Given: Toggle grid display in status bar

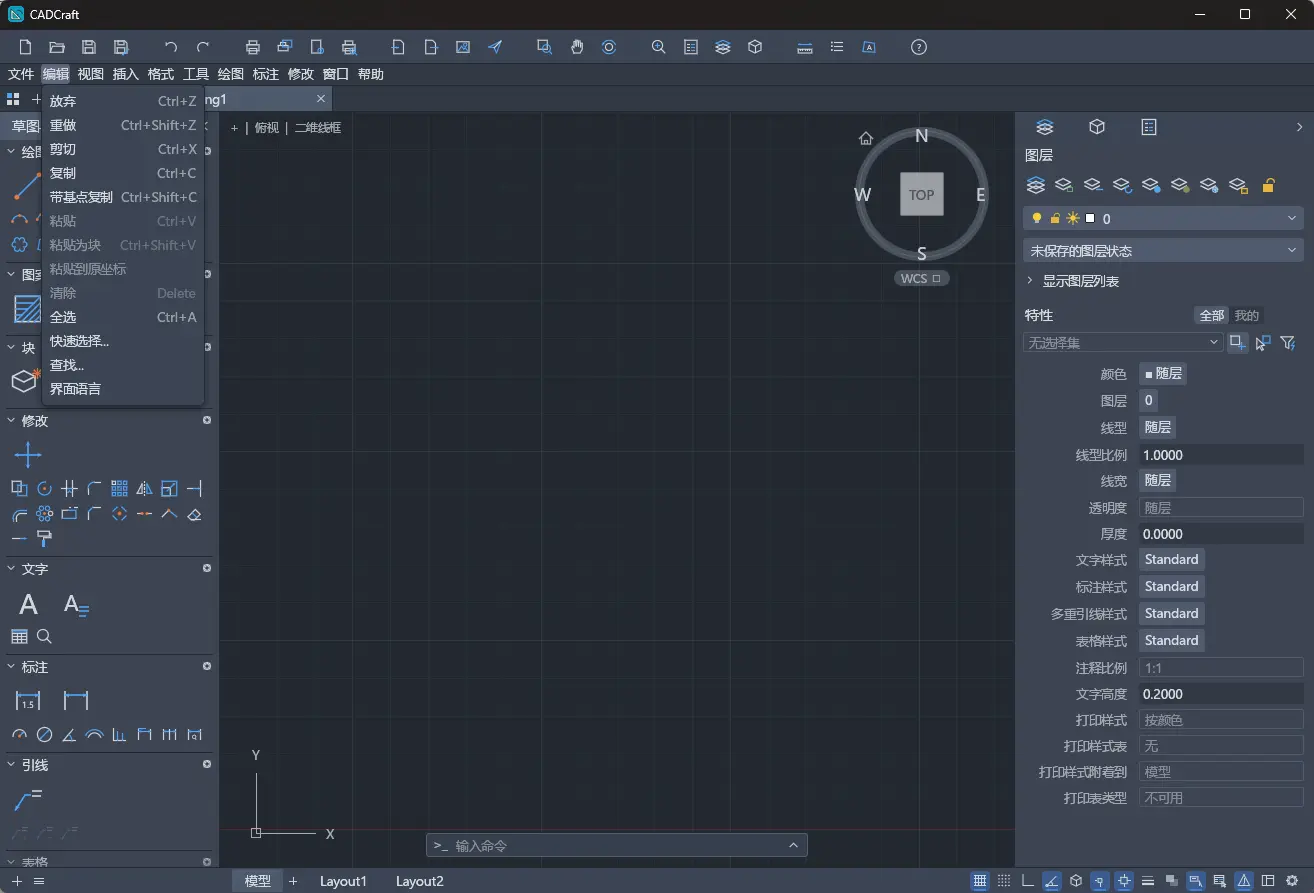Looking at the screenshot, I should 980,881.
